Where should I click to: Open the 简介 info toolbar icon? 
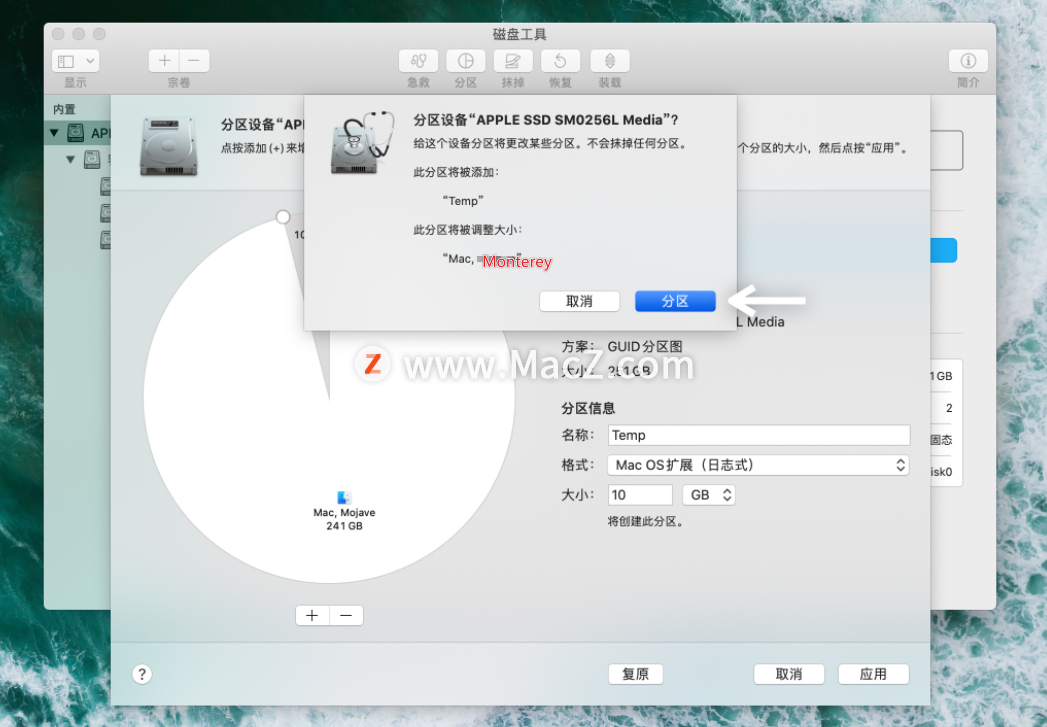coord(968,61)
